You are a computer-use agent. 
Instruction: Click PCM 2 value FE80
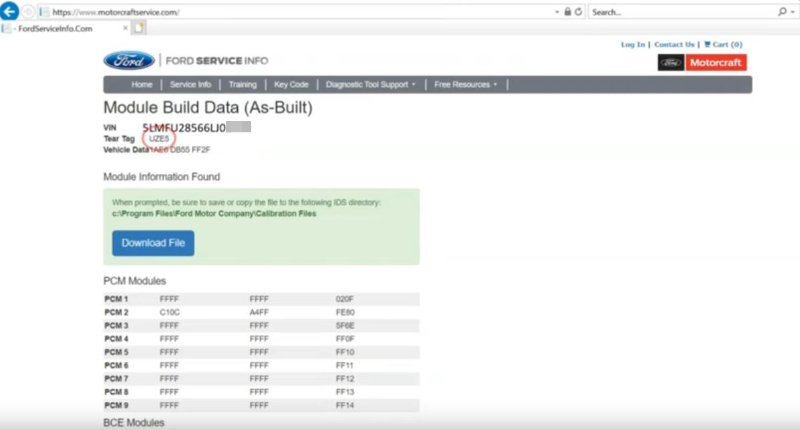[x=345, y=312]
